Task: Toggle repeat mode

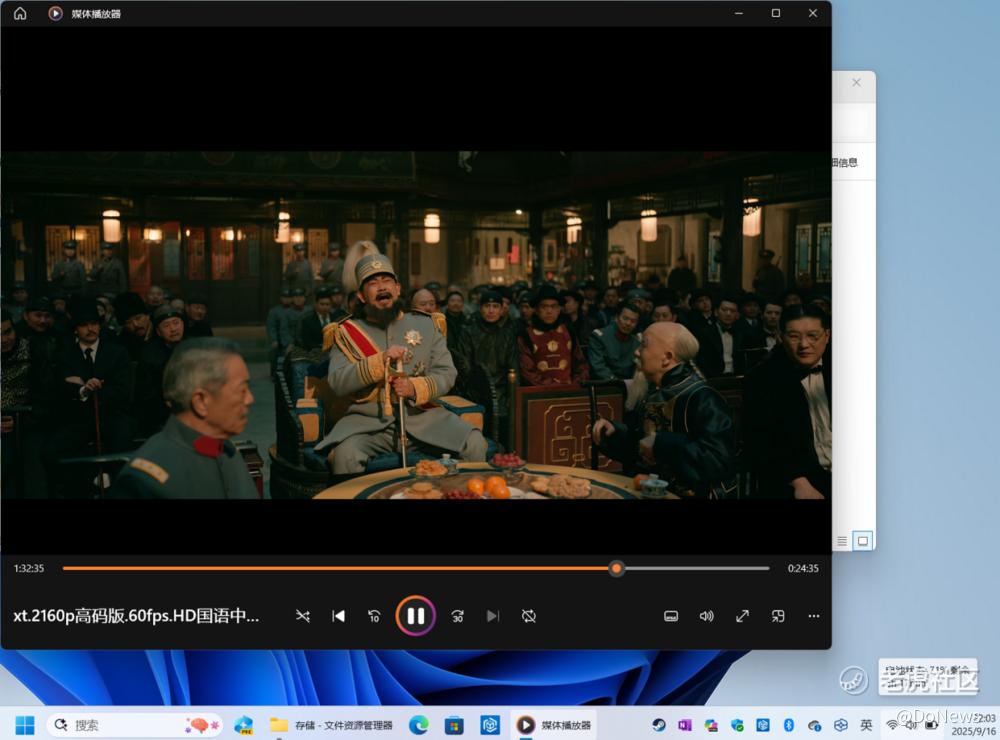Action: point(529,616)
